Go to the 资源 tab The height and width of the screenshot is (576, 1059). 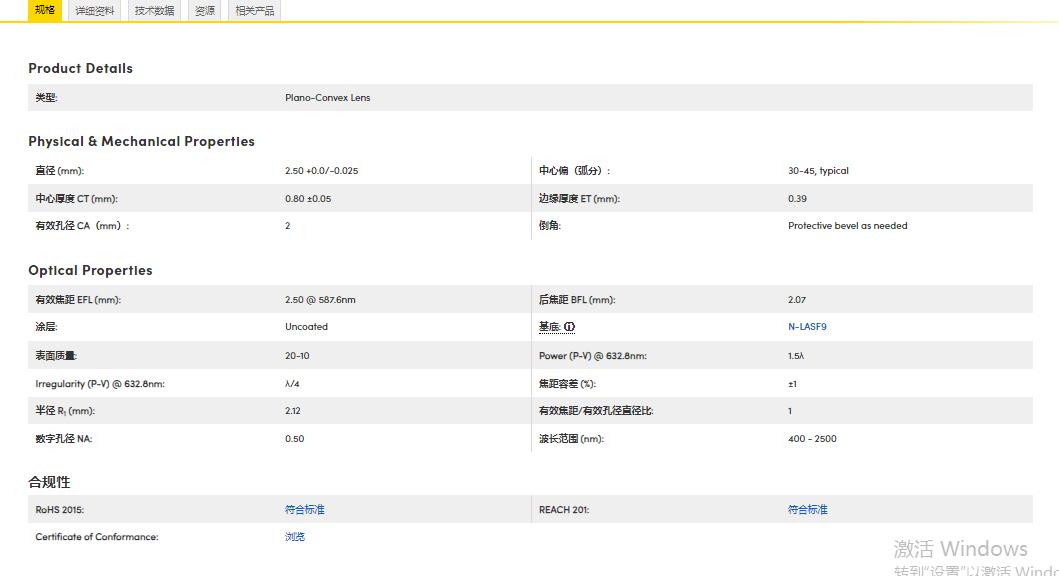pos(205,11)
